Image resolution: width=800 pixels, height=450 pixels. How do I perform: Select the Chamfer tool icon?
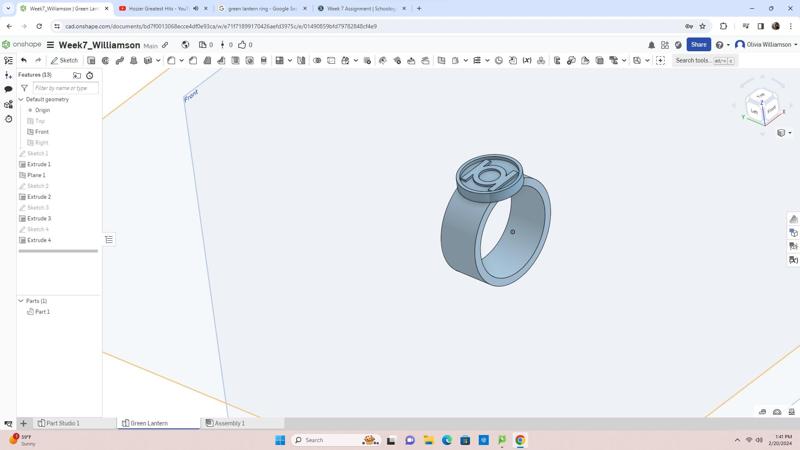click(x=193, y=60)
